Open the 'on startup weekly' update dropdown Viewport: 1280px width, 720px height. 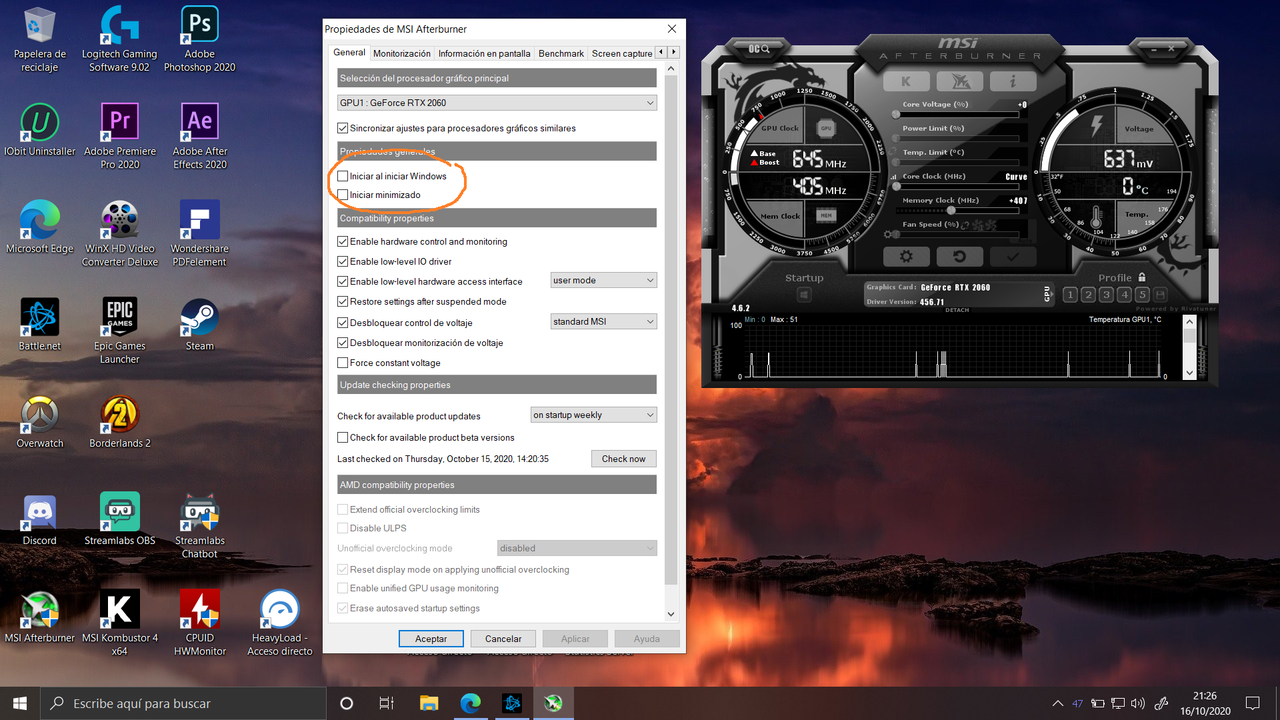point(593,415)
